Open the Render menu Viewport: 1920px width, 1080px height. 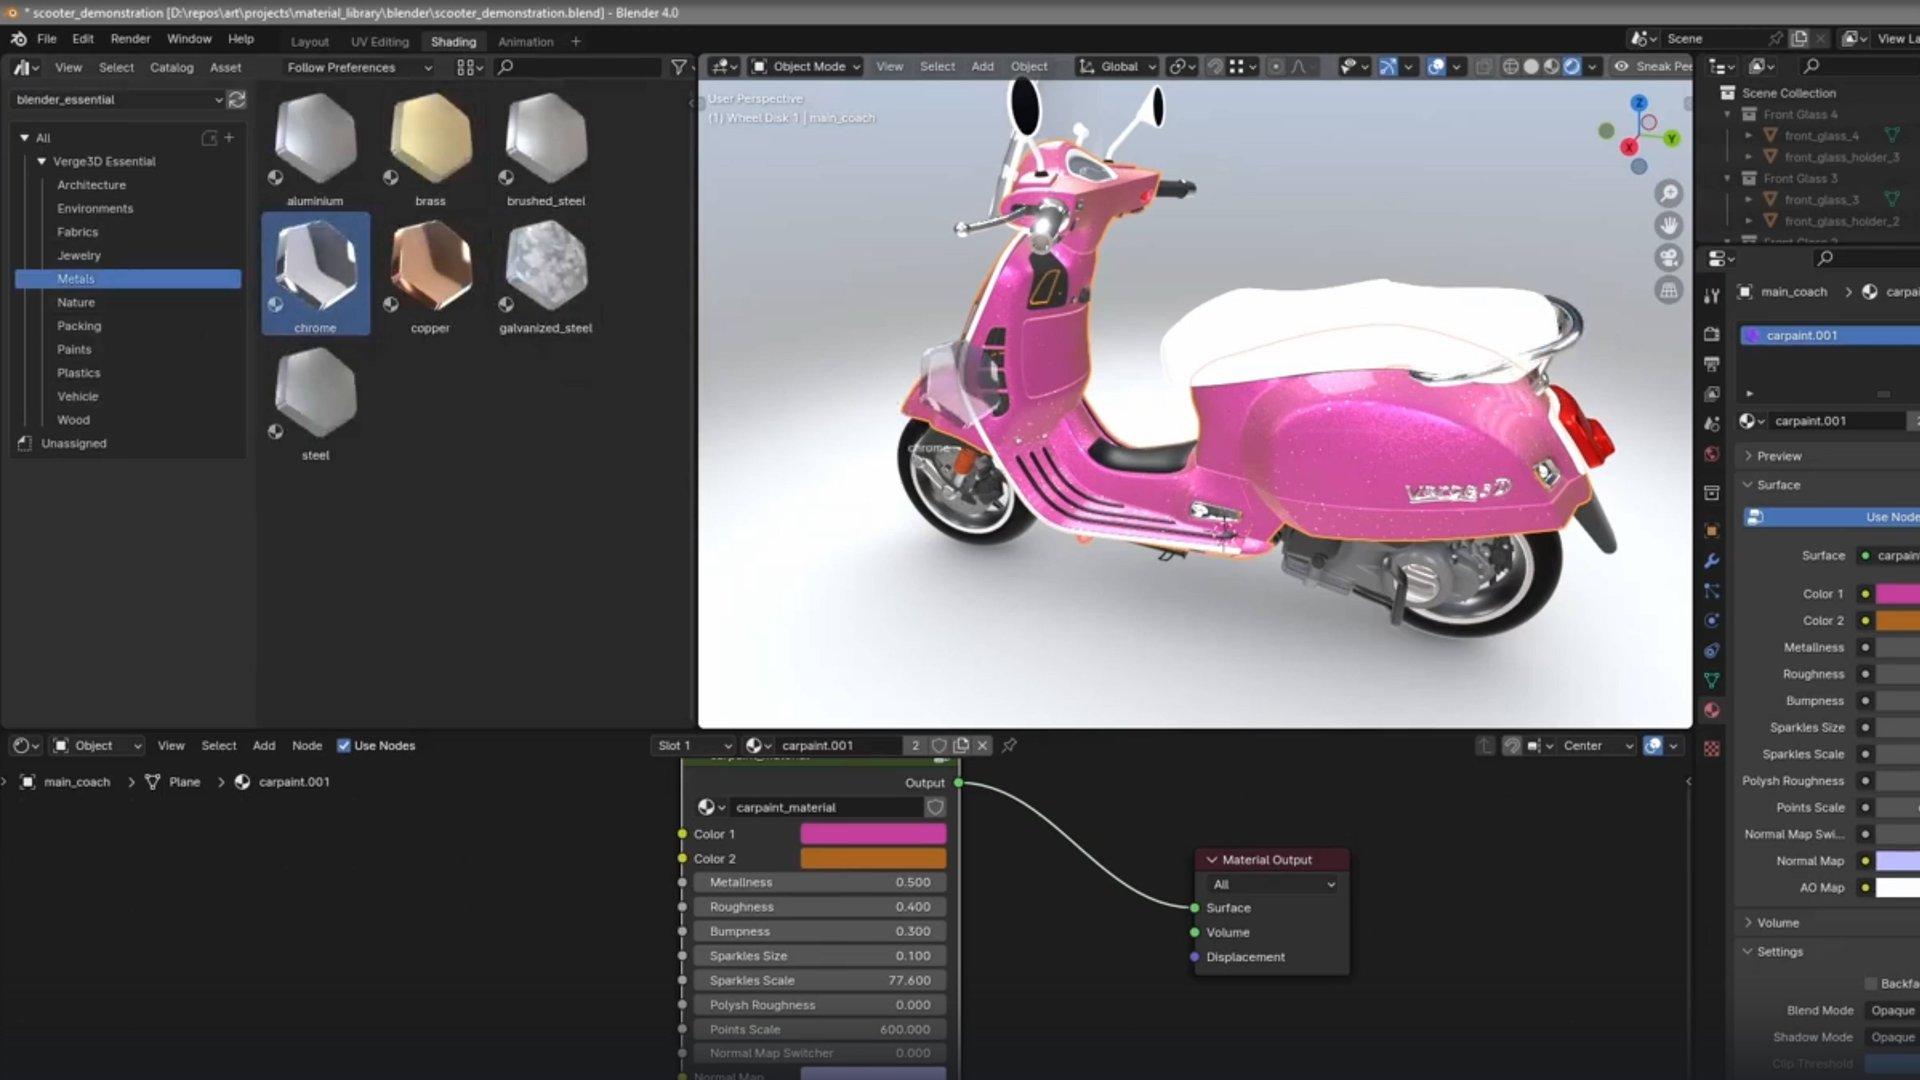point(130,39)
